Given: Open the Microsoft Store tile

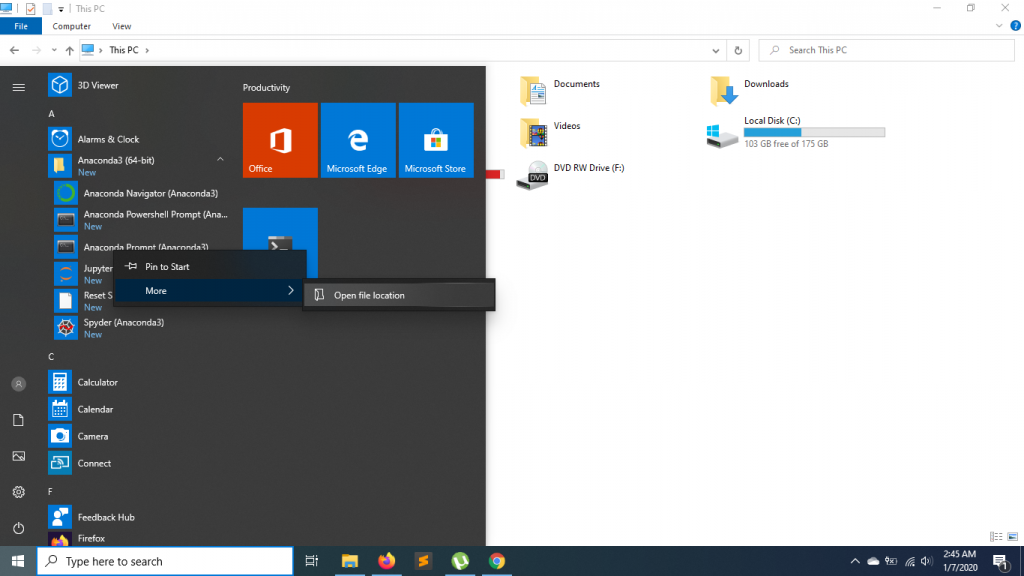Looking at the screenshot, I should point(436,140).
